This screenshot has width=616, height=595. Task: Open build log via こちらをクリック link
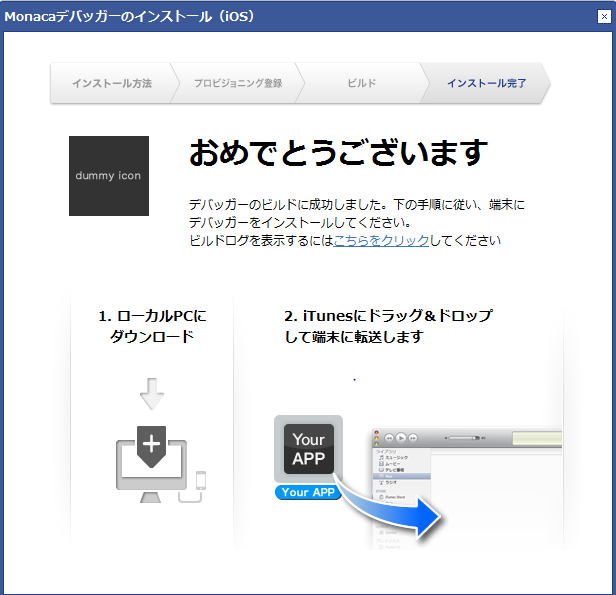381,241
